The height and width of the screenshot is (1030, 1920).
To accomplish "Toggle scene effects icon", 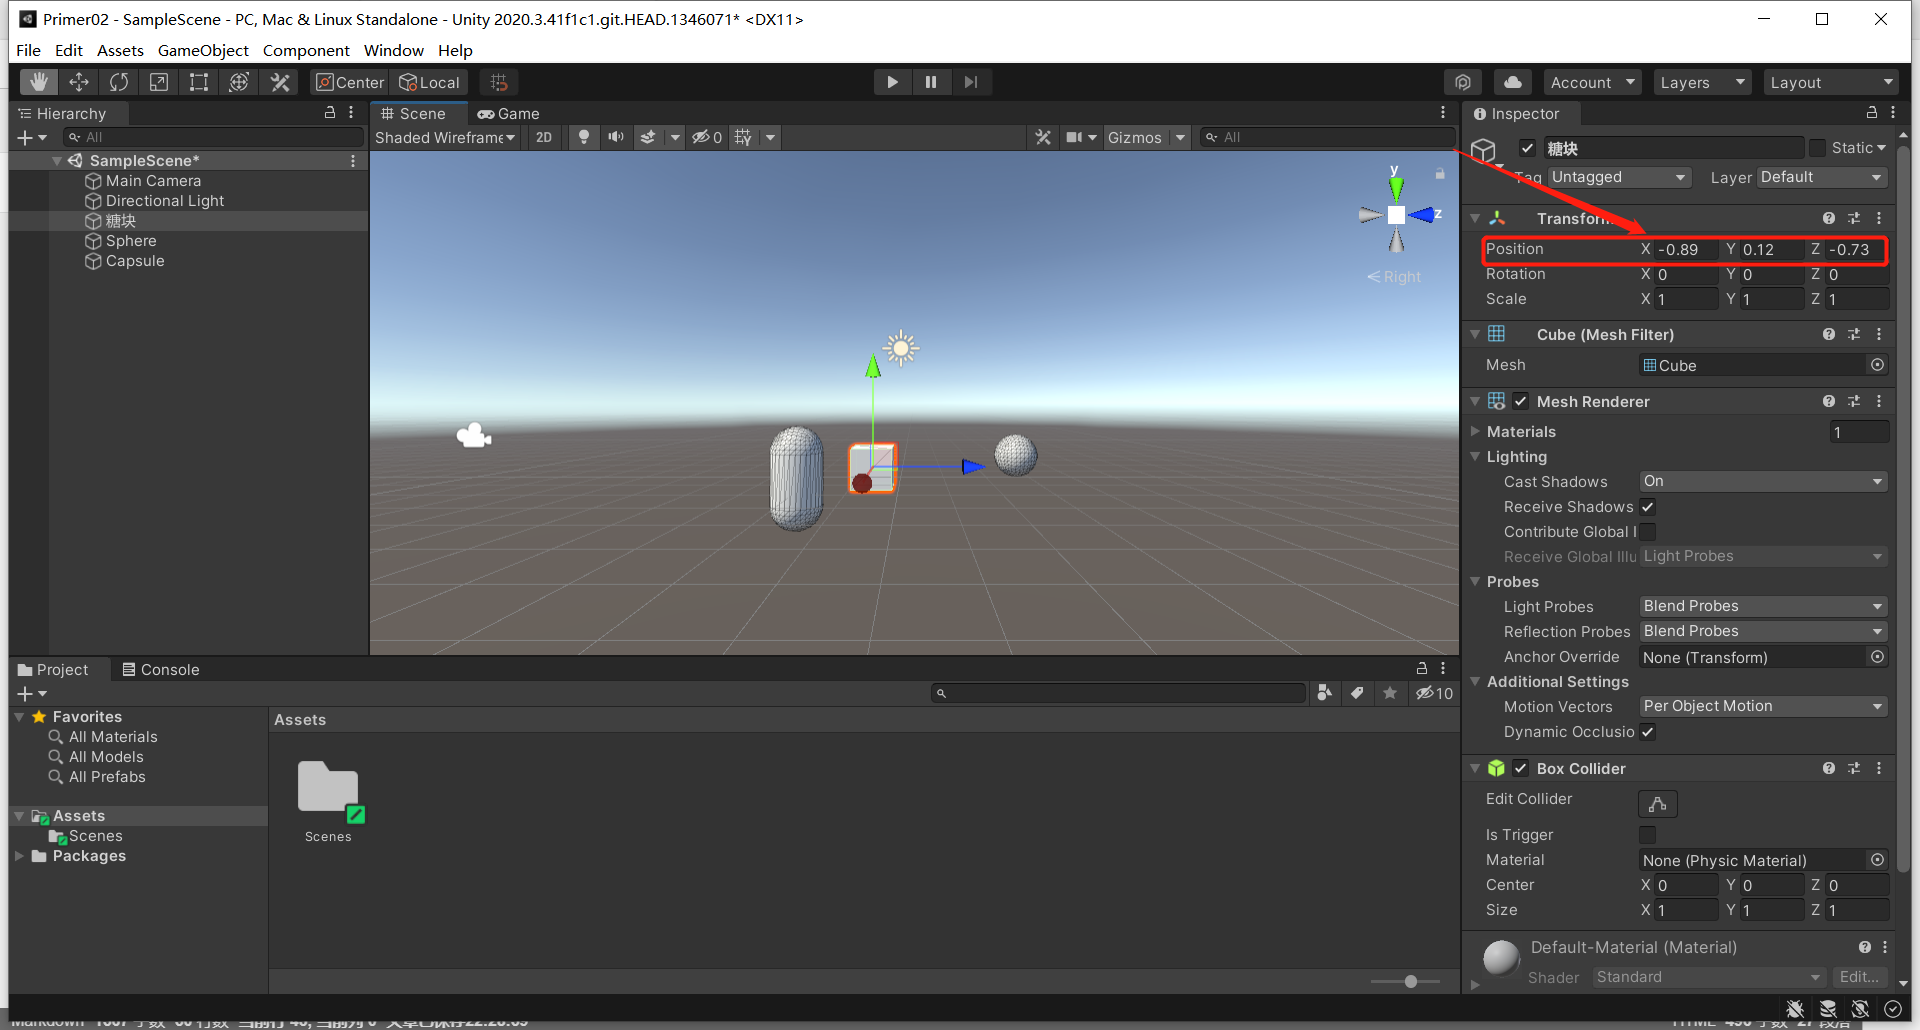I will click(x=648, y=137).
